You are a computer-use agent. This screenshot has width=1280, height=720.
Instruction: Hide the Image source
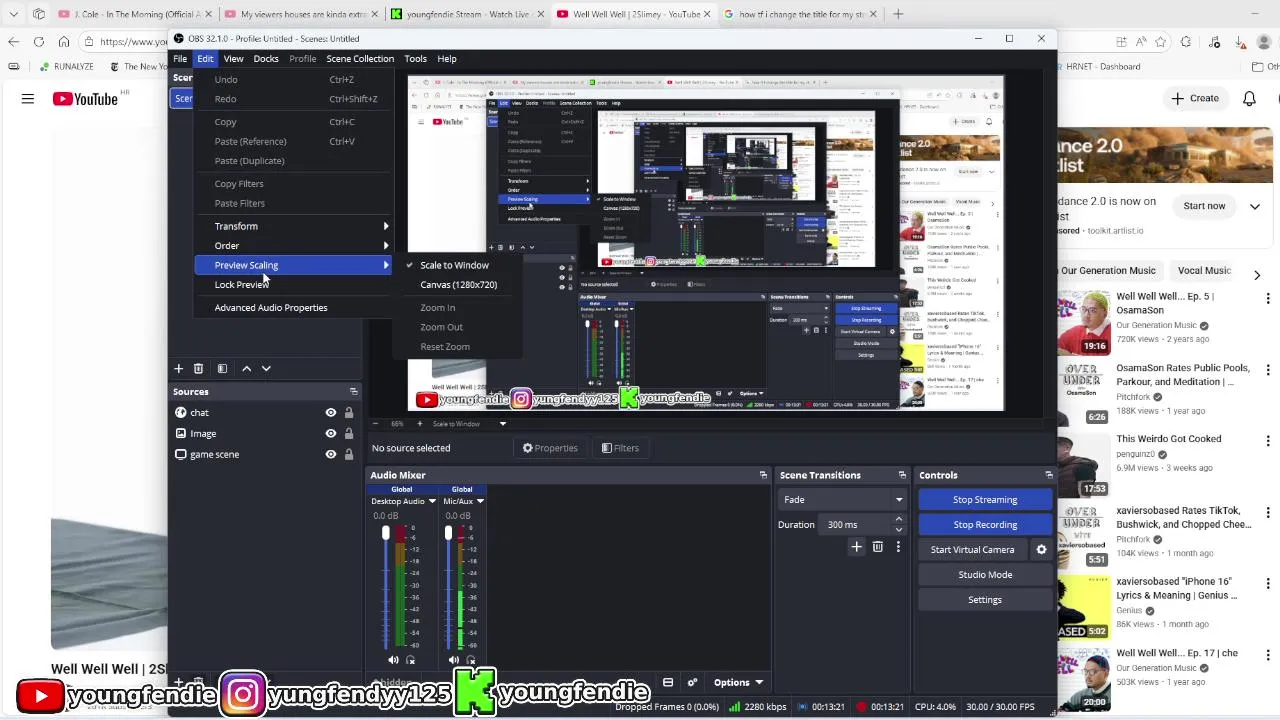331,434
